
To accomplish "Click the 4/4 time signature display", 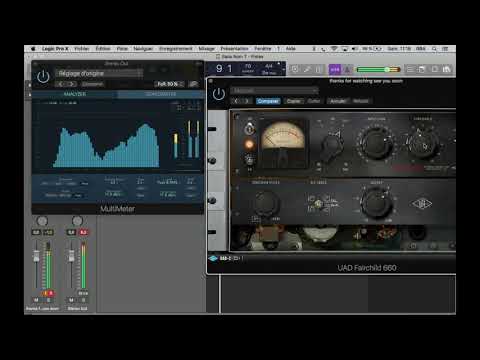I will (x=269, y=66).
